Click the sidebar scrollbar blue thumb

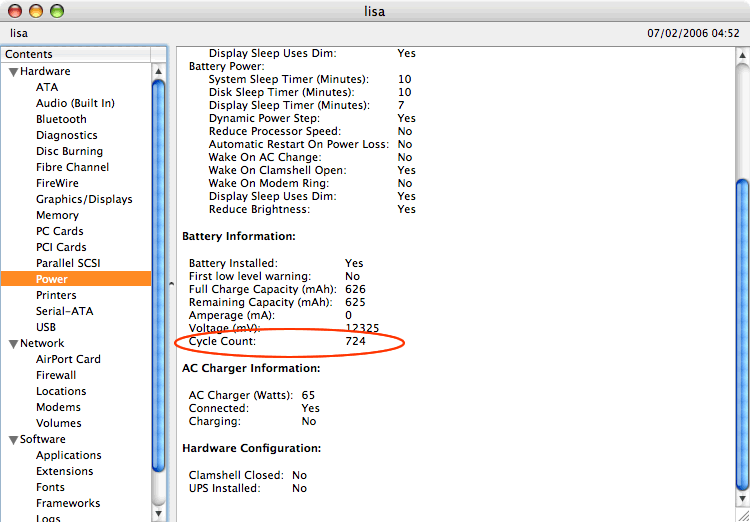click(159, 278)
